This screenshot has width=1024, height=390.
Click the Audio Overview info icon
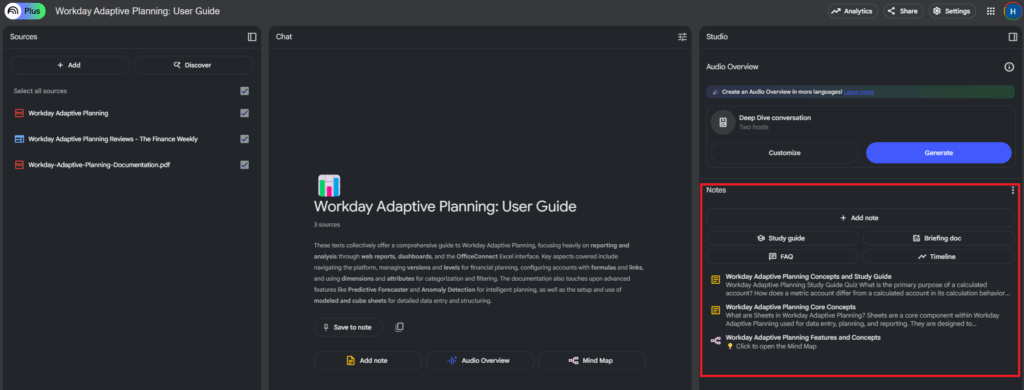coord(1009,67)
